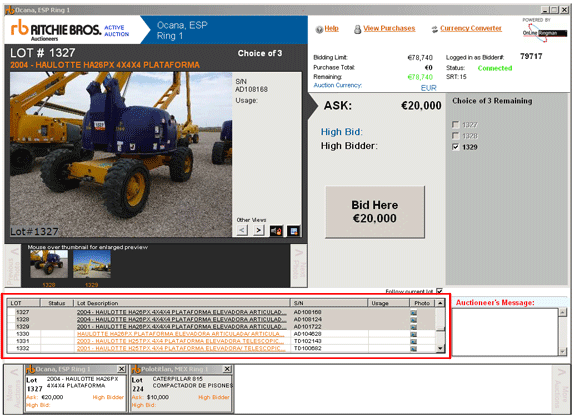Click serial number AD104628 cell
This screenshot has height=418, width=575.
pos(307,334)
